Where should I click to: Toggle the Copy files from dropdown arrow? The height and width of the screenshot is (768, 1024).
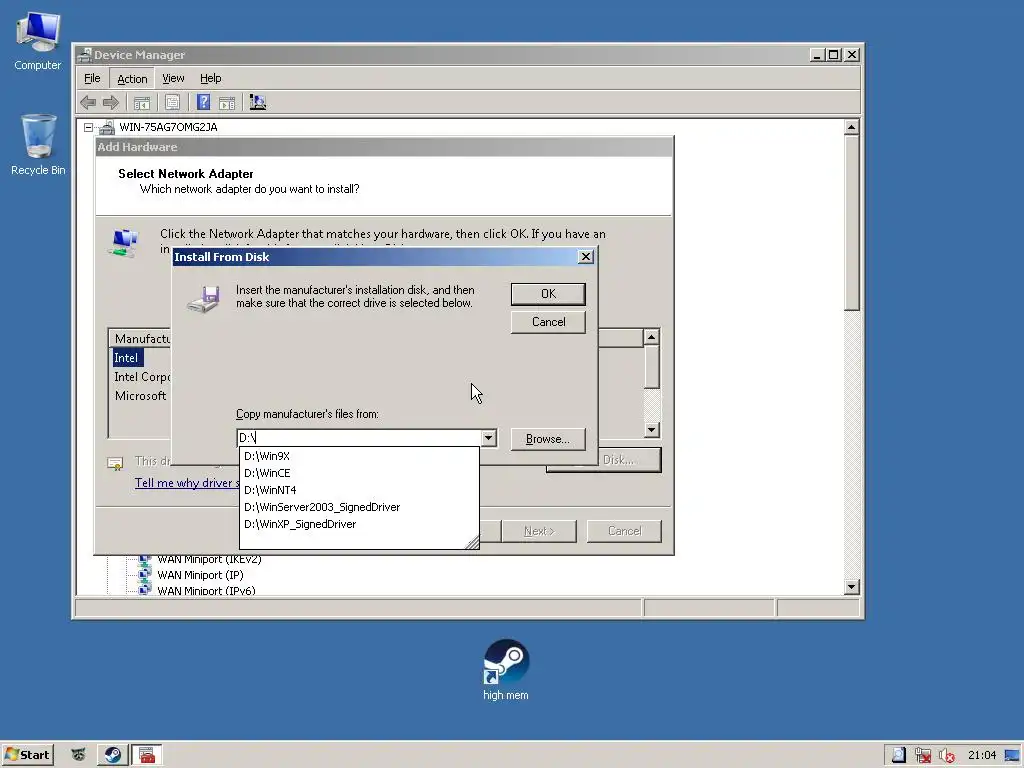click(x=488, y=438)
